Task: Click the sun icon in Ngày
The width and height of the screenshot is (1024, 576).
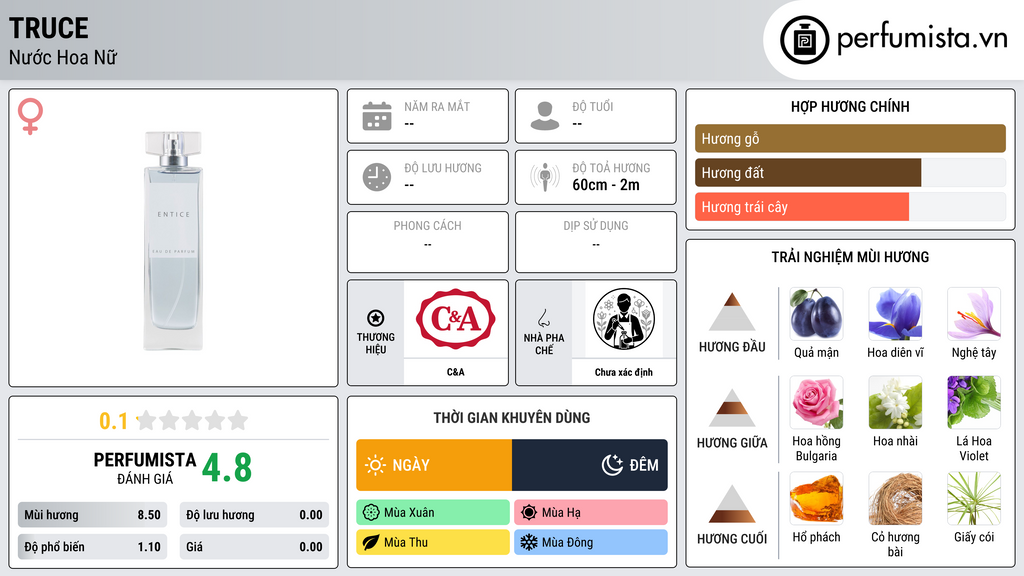Action: [375, 465]
